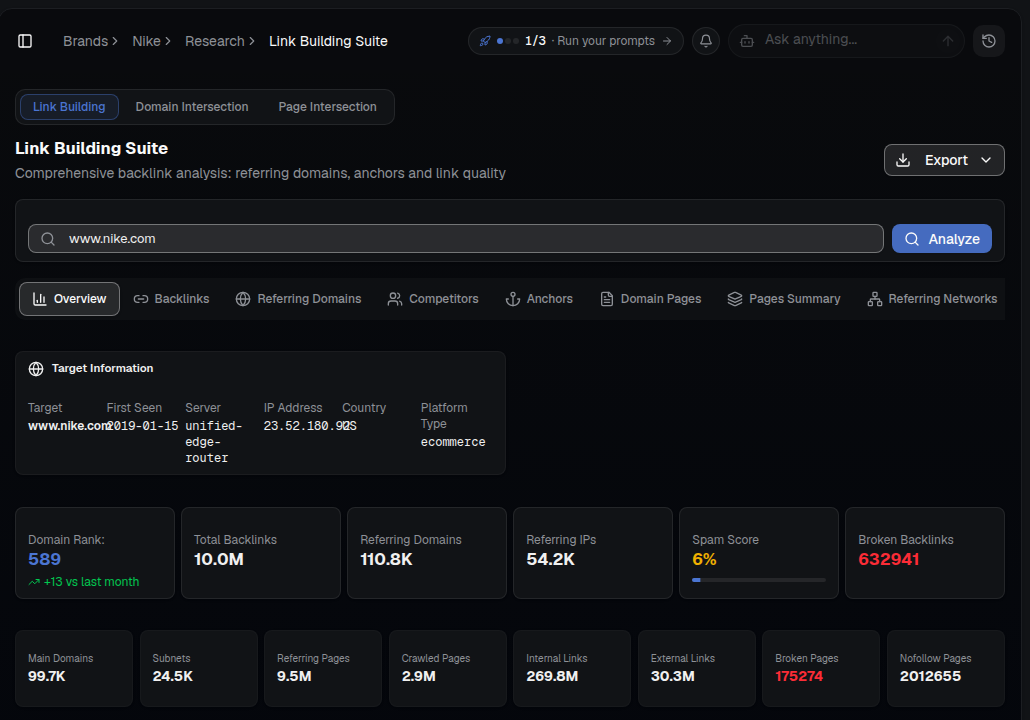This screenshot has width=1030, height=720.
Task: Click the globe icon on Referring Domains
Action: coord(243,299)
